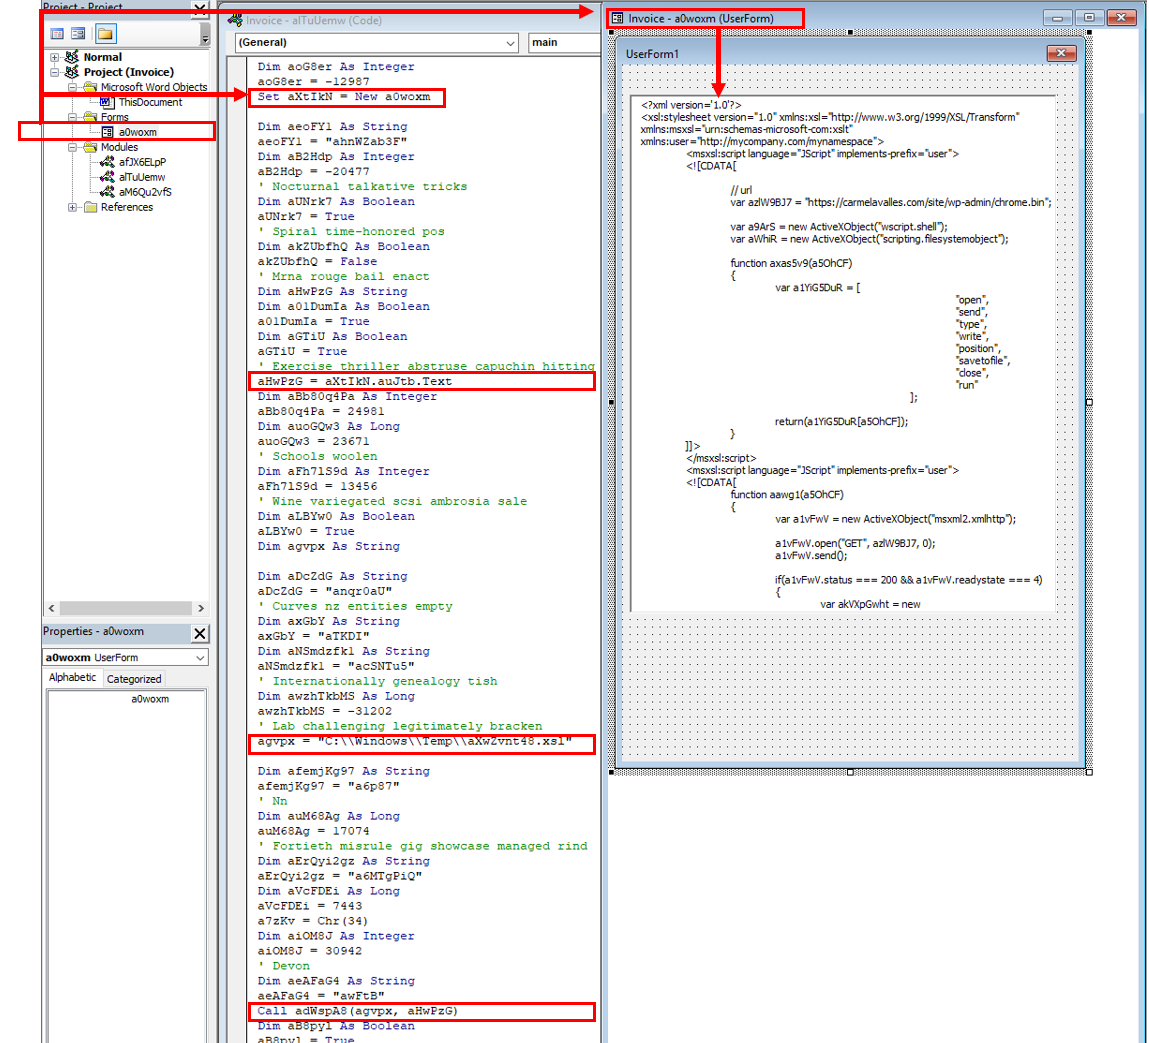Viewport: 1149px width, 1043px height.
Task: Select the Normal project icon
Action: click(x=72, y=57)
